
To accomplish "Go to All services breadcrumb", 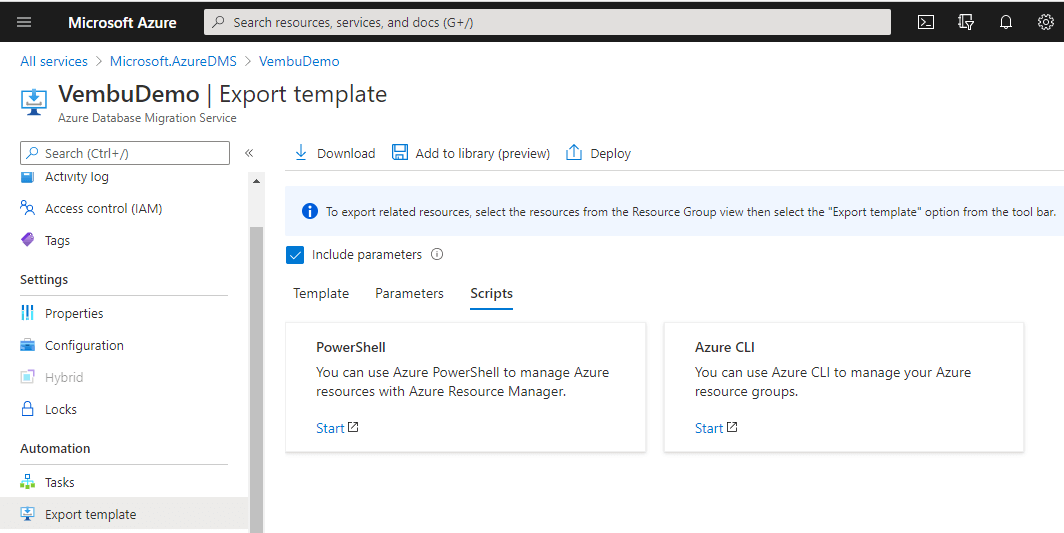I will tap(54, 61).
